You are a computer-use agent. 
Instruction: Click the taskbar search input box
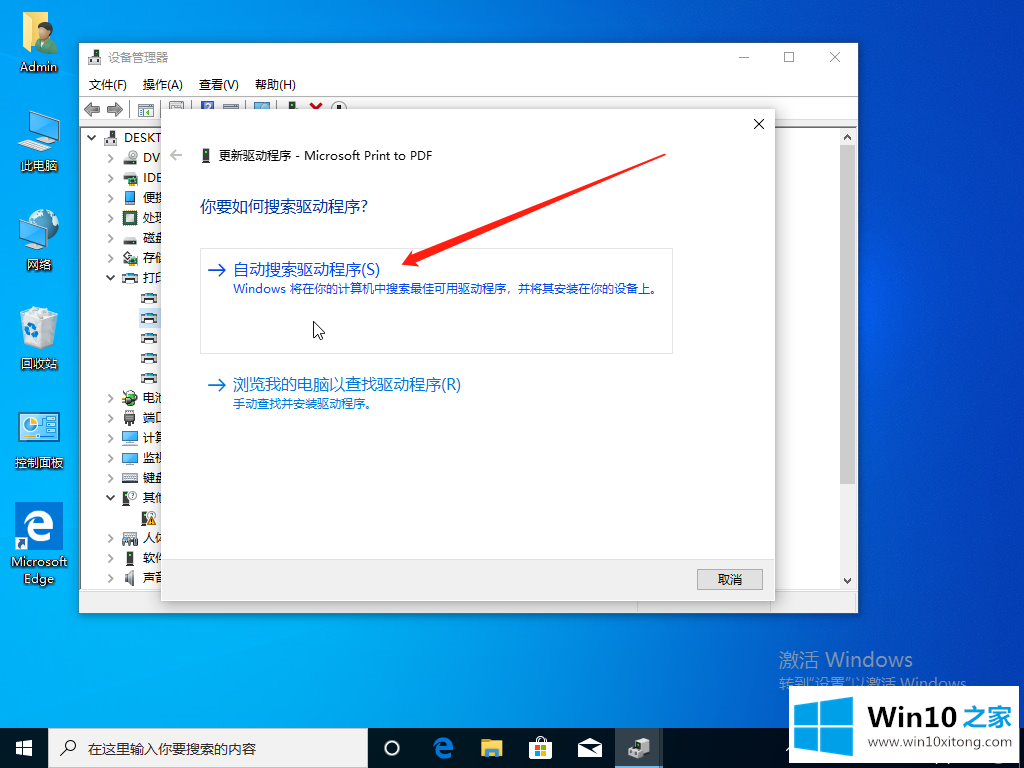pos(208,748)
